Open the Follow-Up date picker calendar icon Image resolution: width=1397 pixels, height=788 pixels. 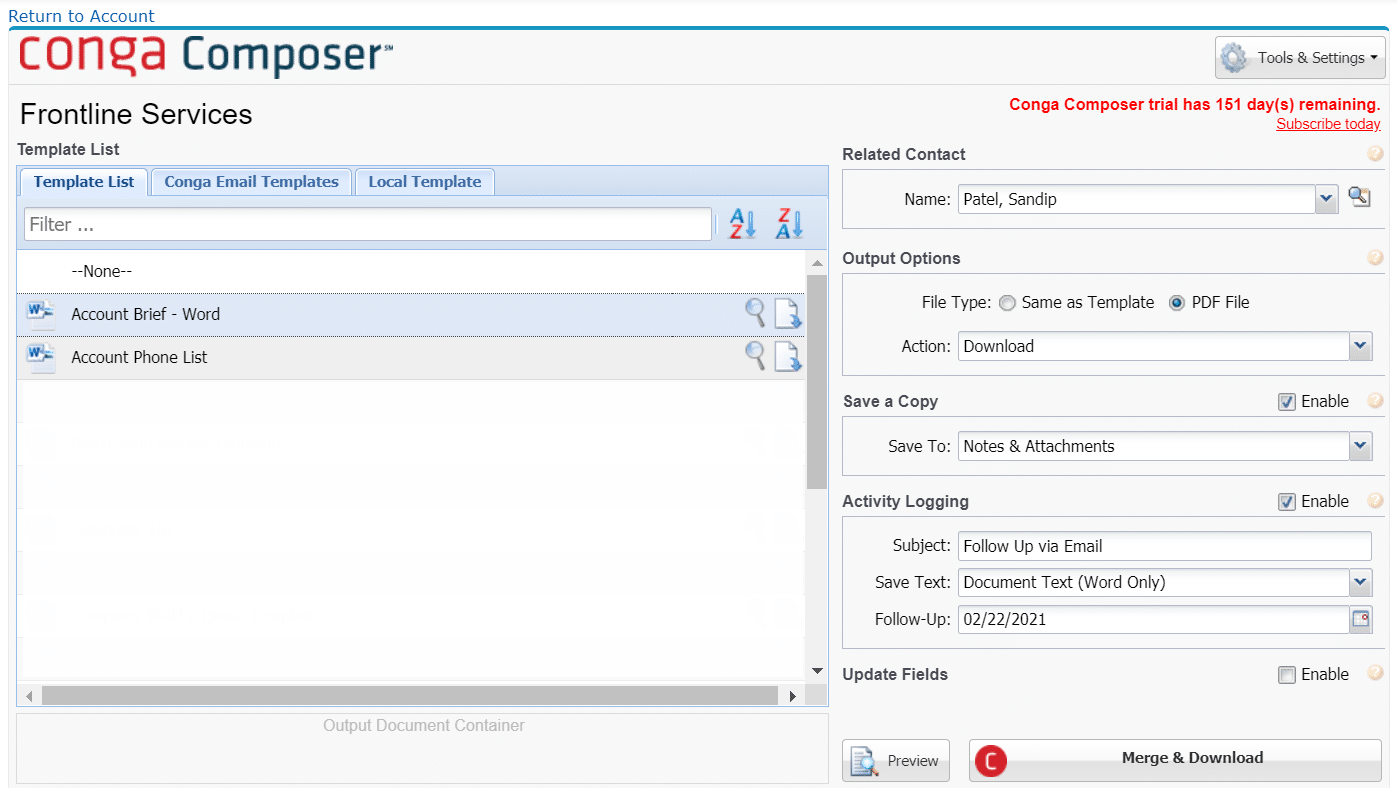click(1360, 619)
